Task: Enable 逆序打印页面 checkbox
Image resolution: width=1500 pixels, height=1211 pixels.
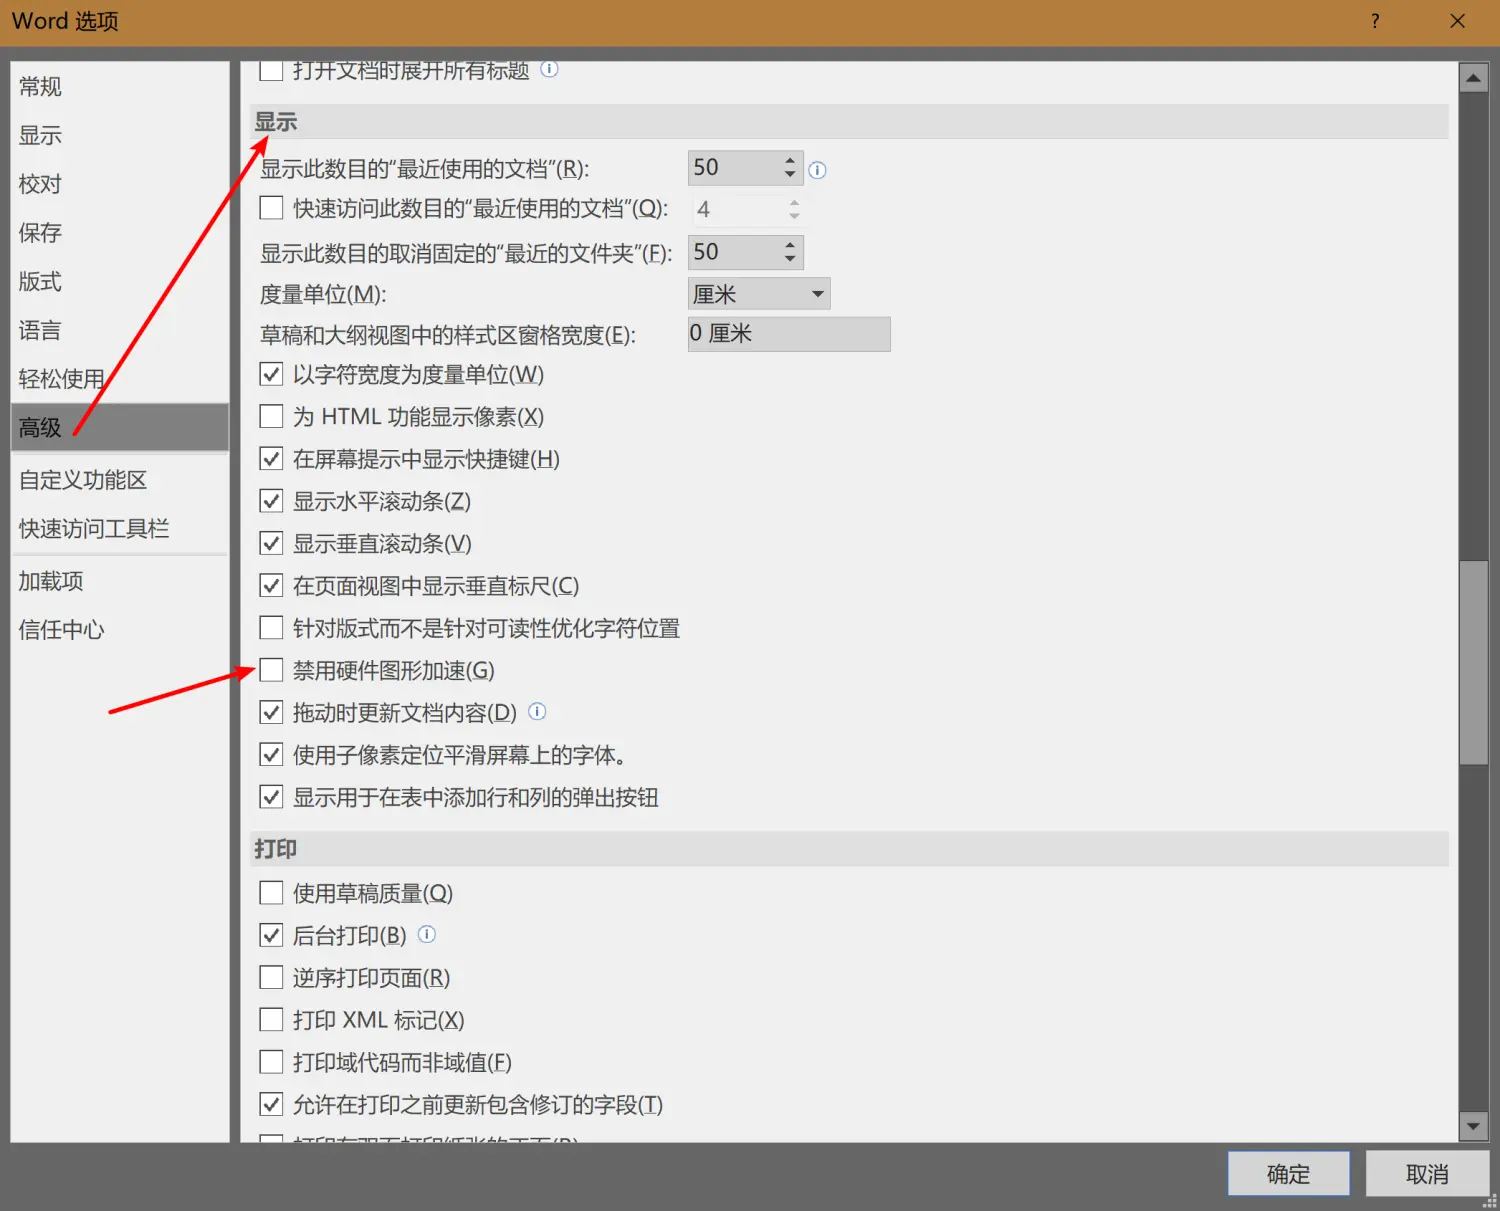Action: tap(271, 977)
